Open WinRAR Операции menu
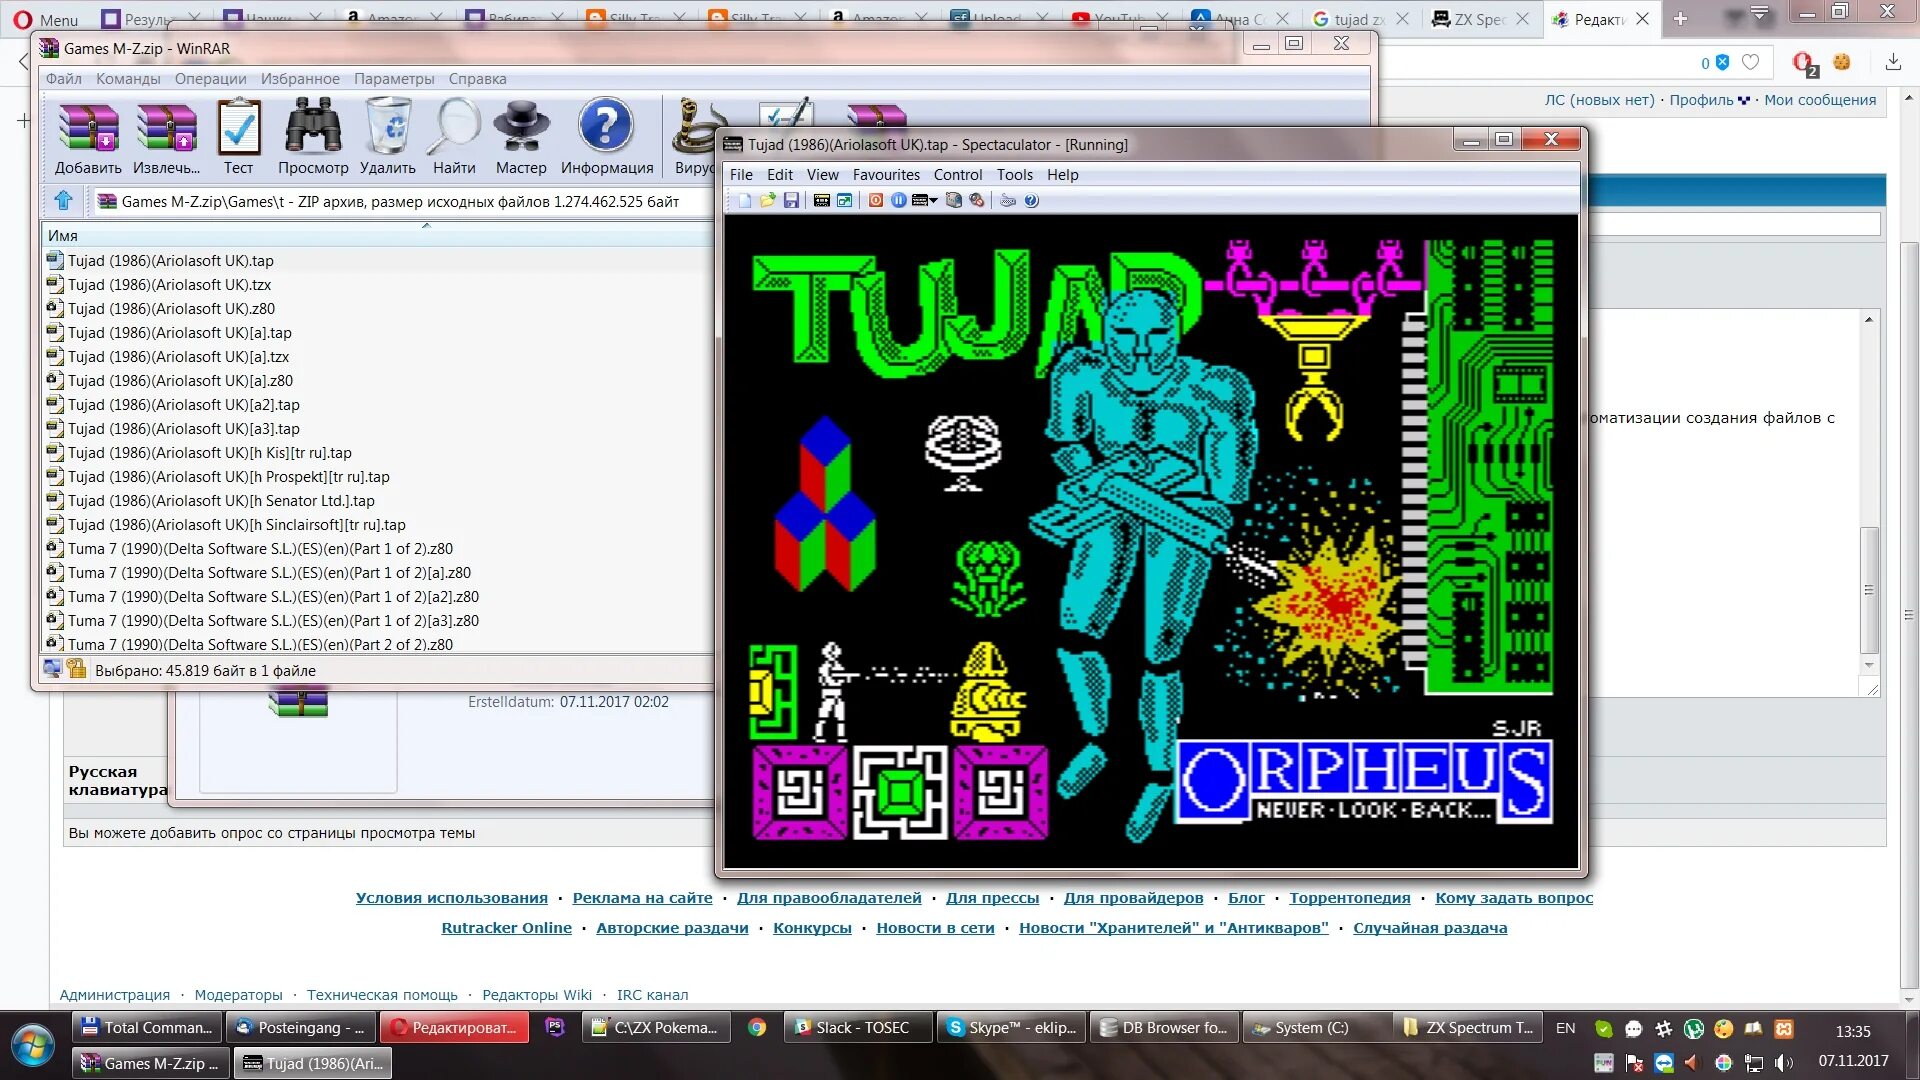The image size is (1920, 1080). (x=210, y=78)
